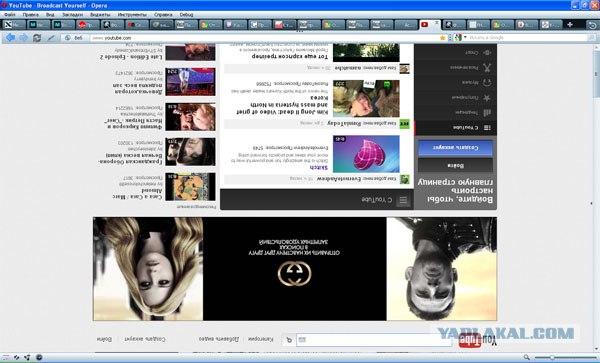Click the Web badge left of address field
The height and width of the screenshot is (363, 600).
pyautogui.click(x=74, y=38)
